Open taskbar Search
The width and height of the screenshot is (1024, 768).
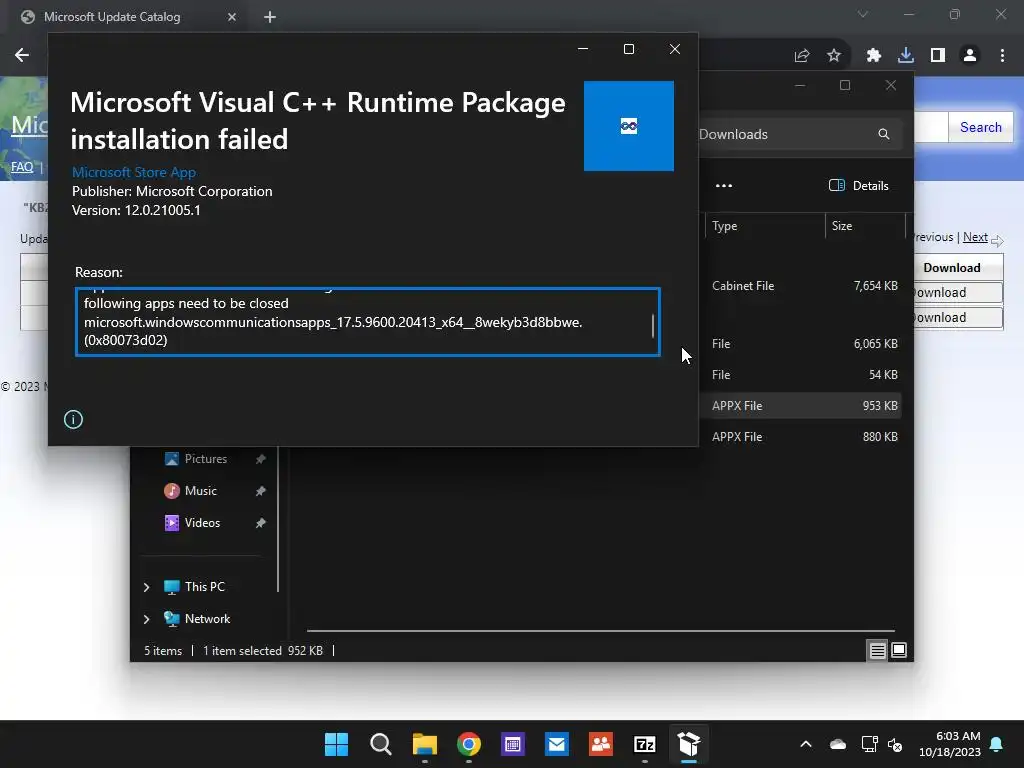pyautogui.click(x=380, y=744)
